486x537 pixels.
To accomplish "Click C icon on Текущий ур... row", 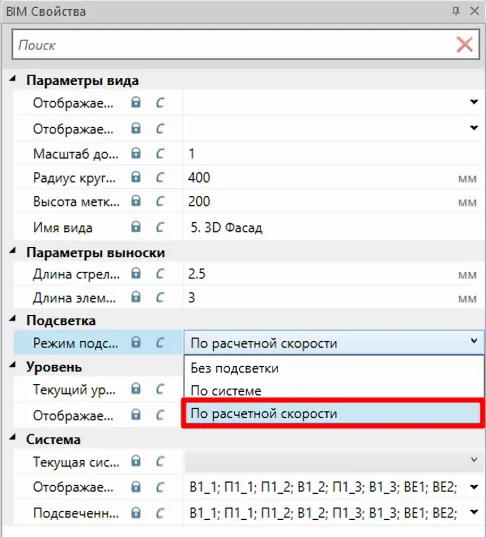I will pyautogui.click(x=160, y=389).
